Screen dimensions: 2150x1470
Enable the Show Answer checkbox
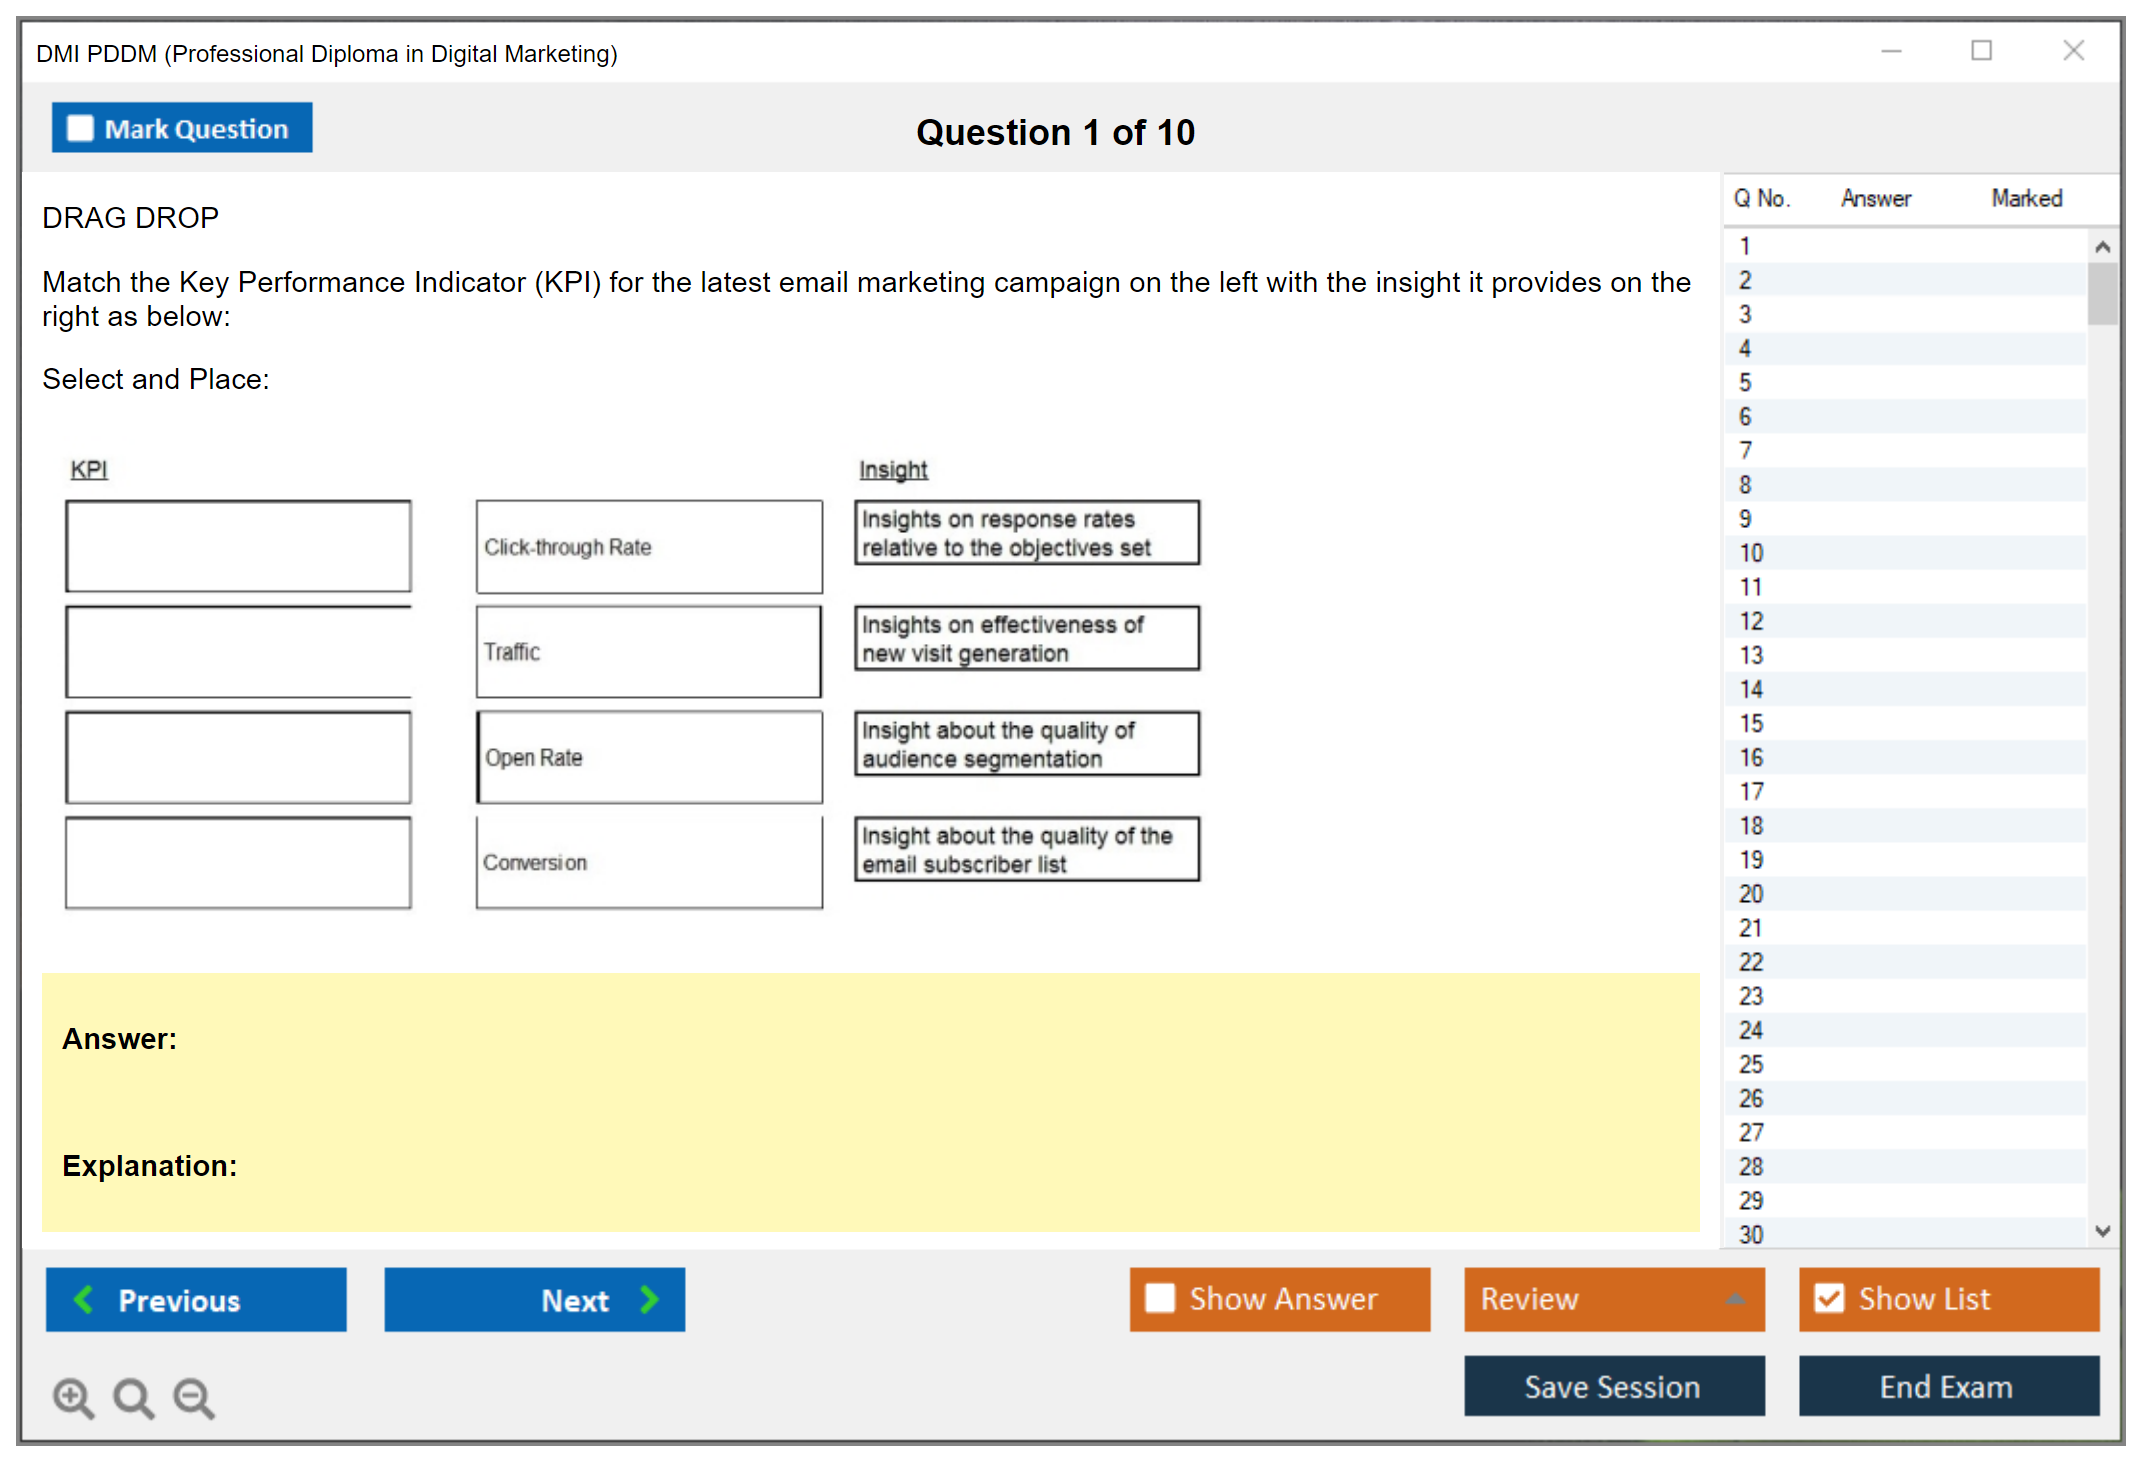pyautogui.click(x=1160, y=1298)
